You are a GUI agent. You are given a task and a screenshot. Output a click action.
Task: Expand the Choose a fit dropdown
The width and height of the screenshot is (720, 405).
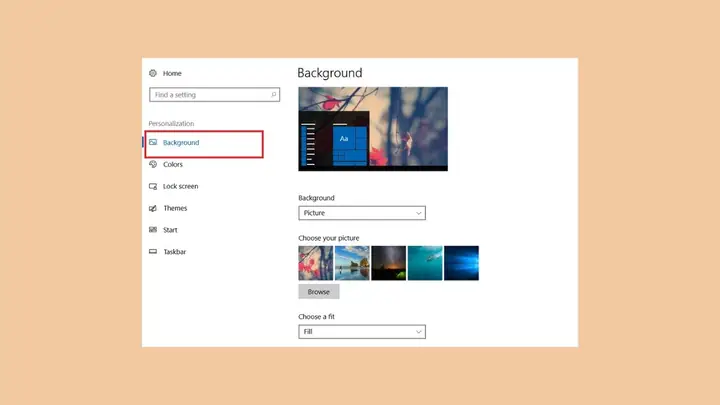(x=362, y=332)
